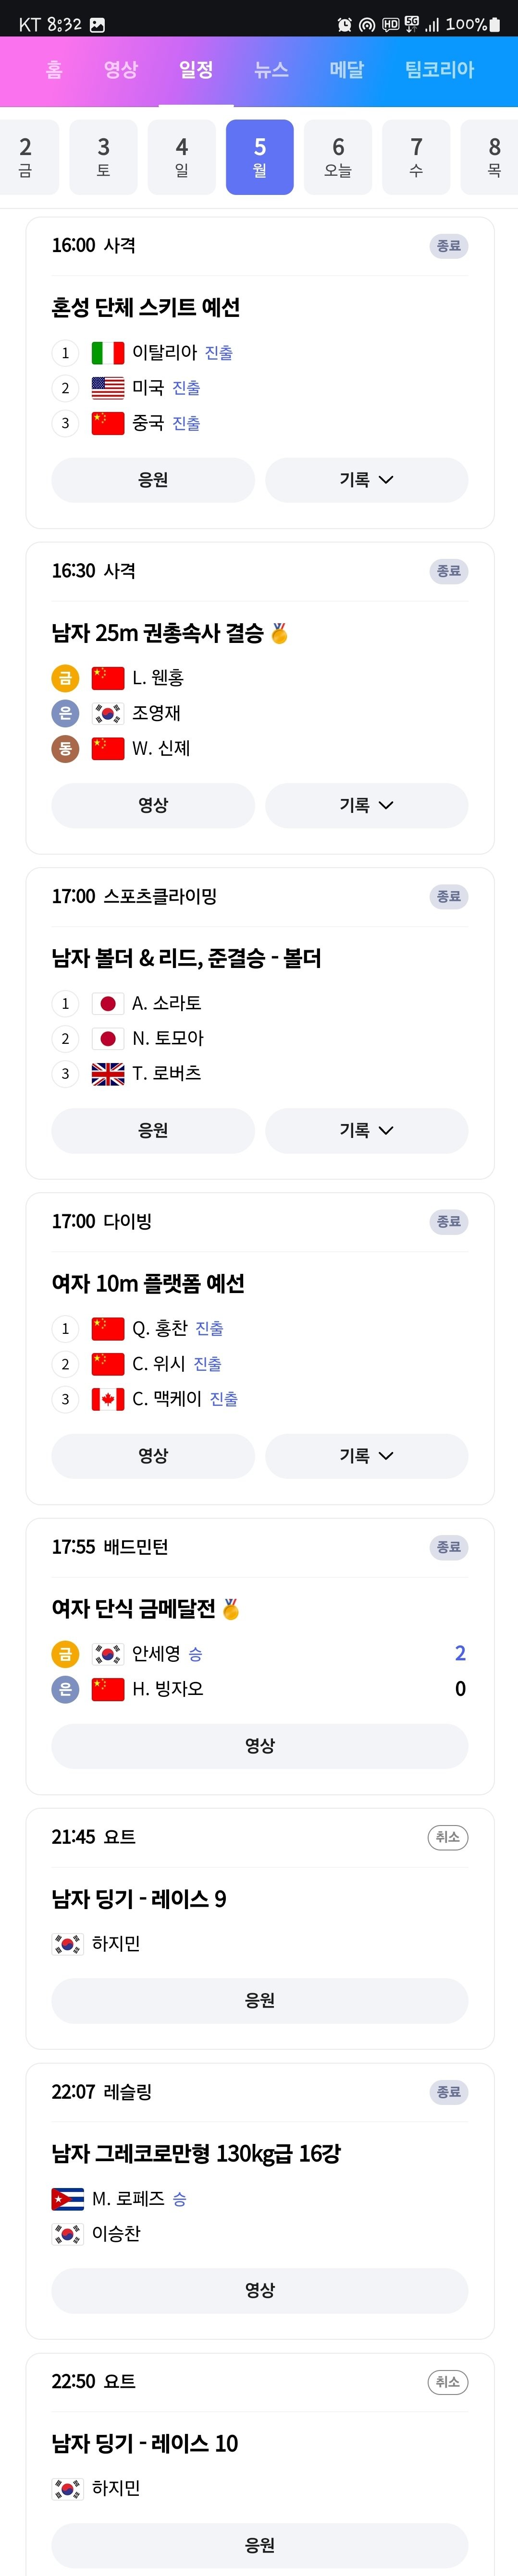Tap the Cuba flag next to M. 로페즈
The width and height of the screenshot is (518, 2576).
(67, 2199)
